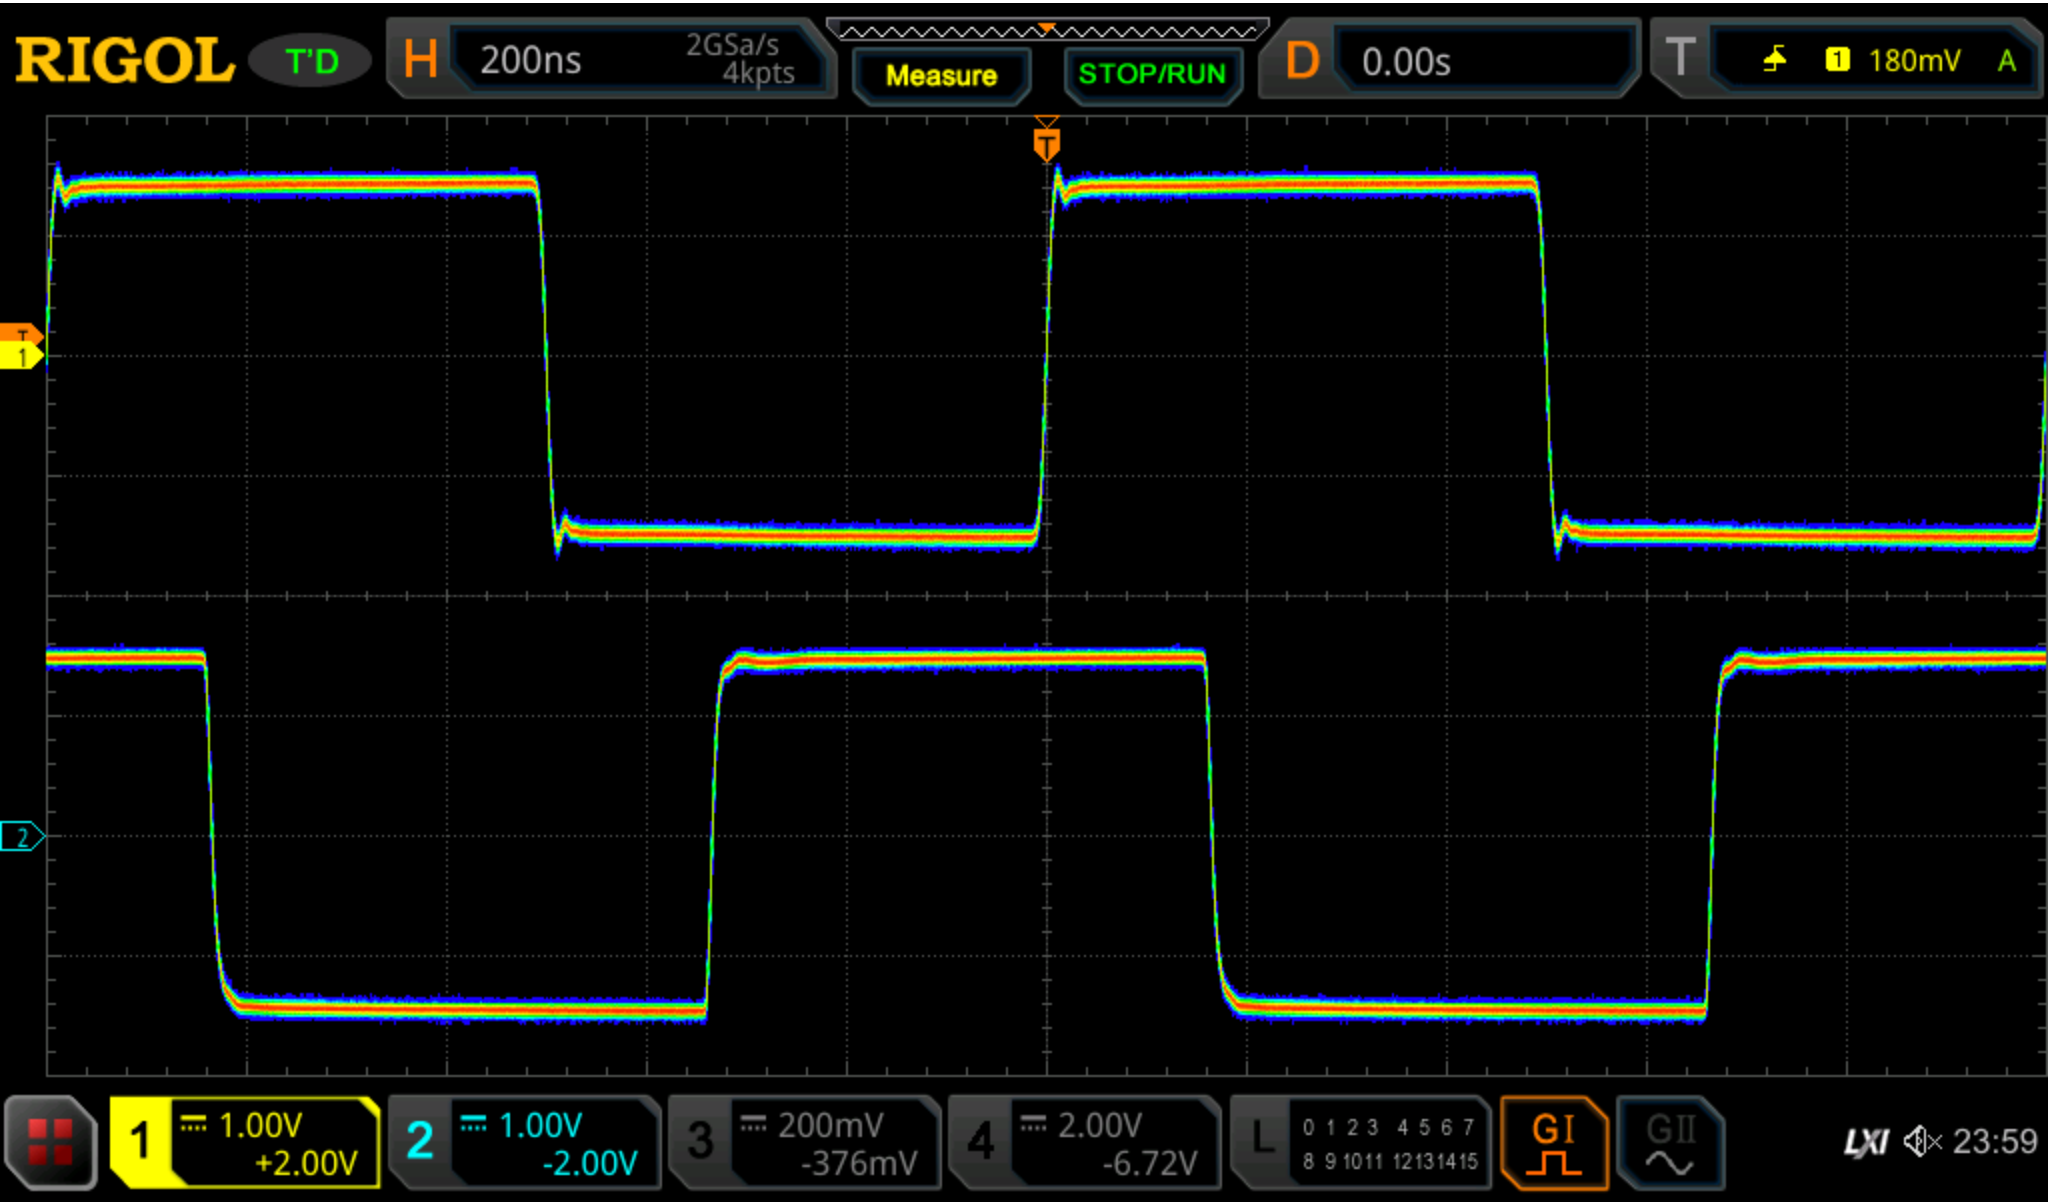
Task: Open the 2GSa/s sample rate readout
Action: coord(732,44)
